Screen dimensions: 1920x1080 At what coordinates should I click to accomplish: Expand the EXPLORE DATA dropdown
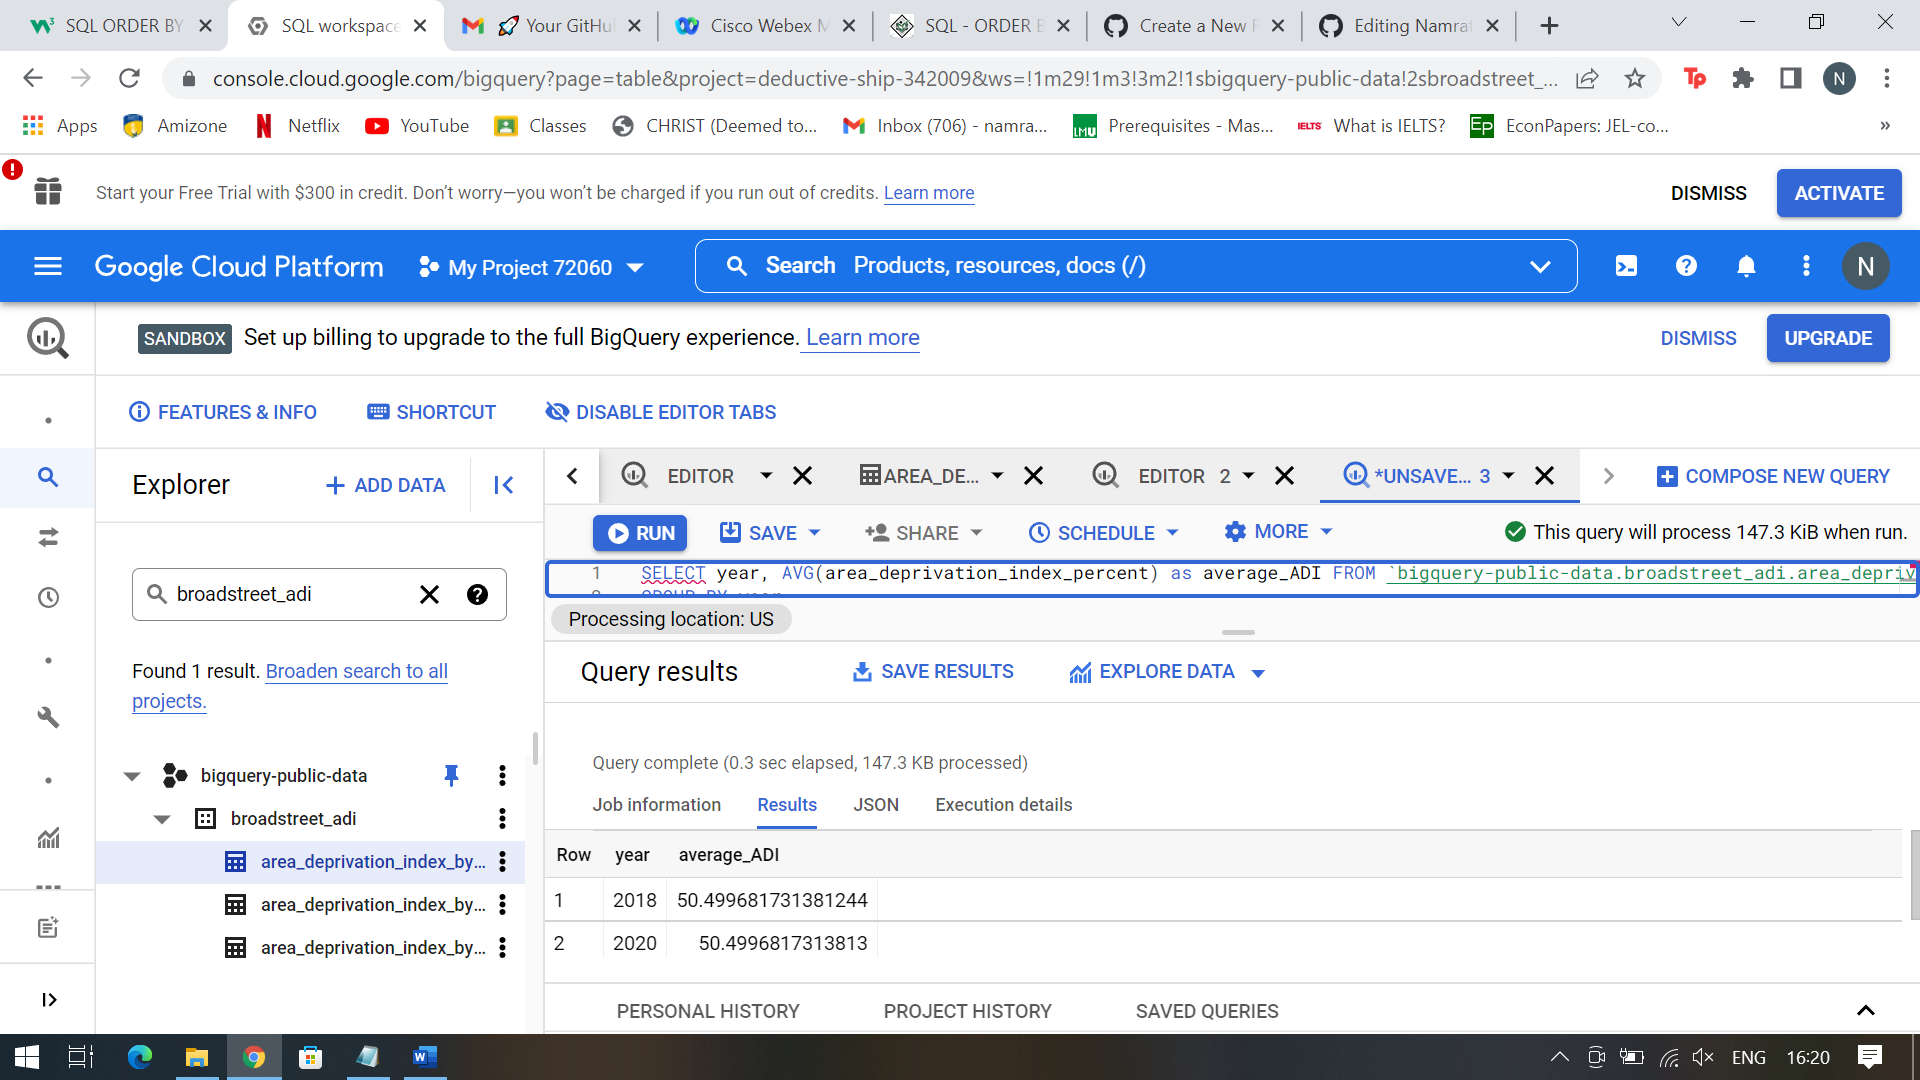1258,673
